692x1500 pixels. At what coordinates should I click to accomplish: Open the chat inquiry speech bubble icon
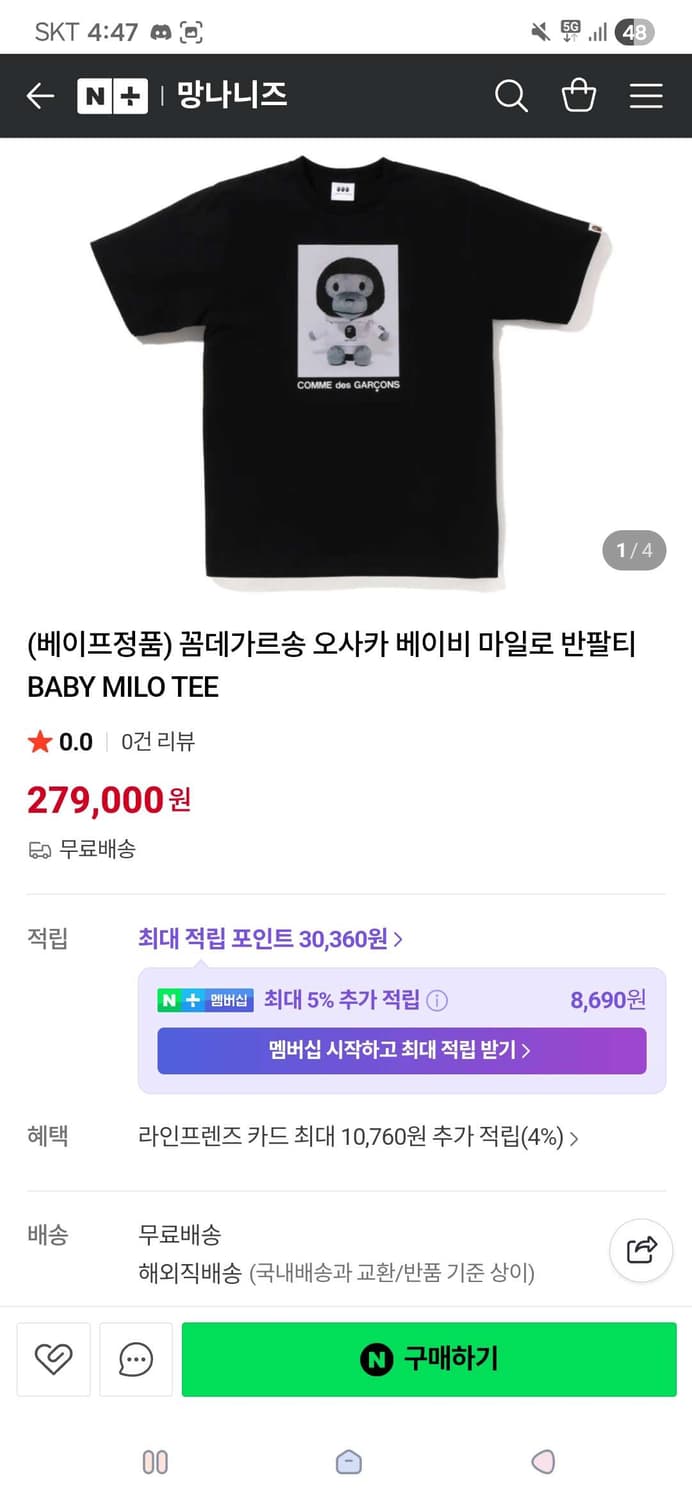point(135,1359)
